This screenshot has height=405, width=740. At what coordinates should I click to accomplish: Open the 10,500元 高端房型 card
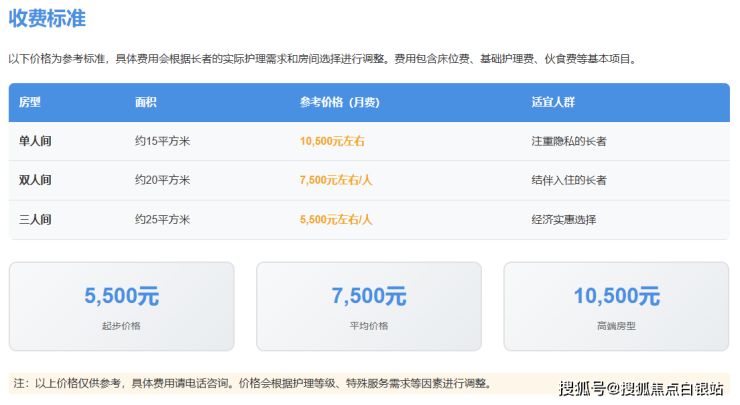616,306
